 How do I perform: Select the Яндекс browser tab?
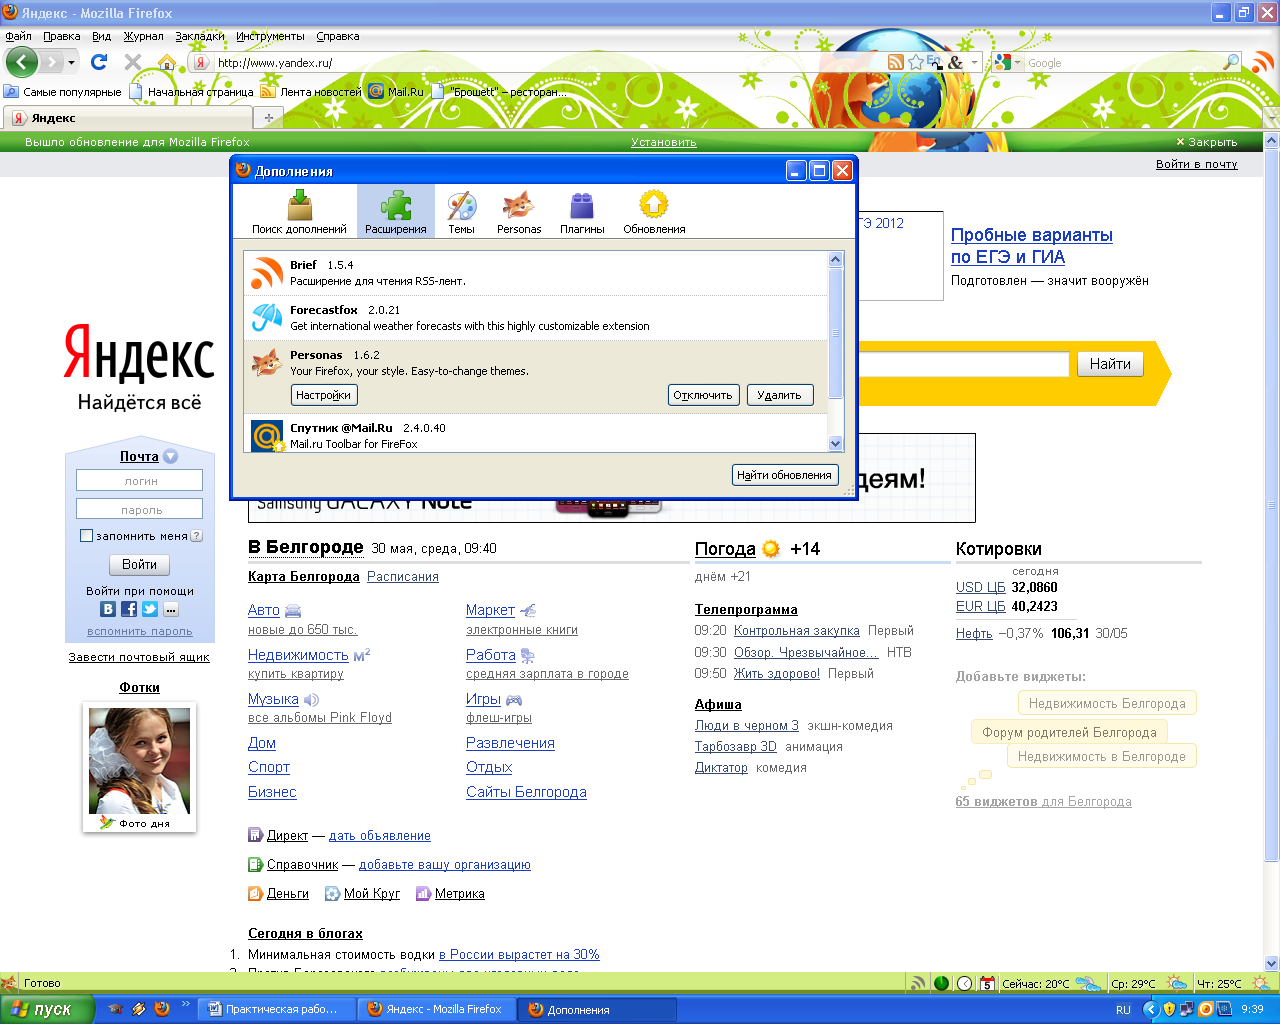[x=127, y=118]
